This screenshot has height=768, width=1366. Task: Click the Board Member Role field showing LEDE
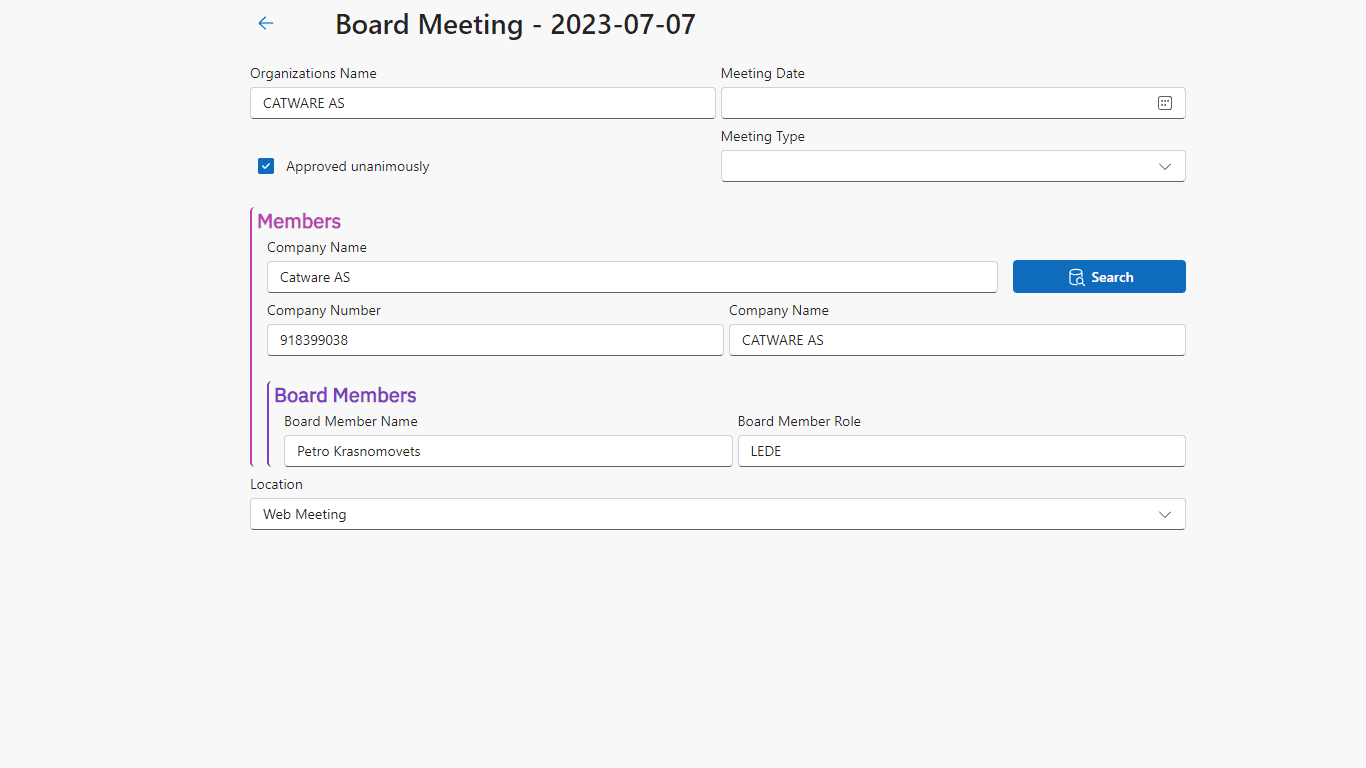tap(960, 451)
